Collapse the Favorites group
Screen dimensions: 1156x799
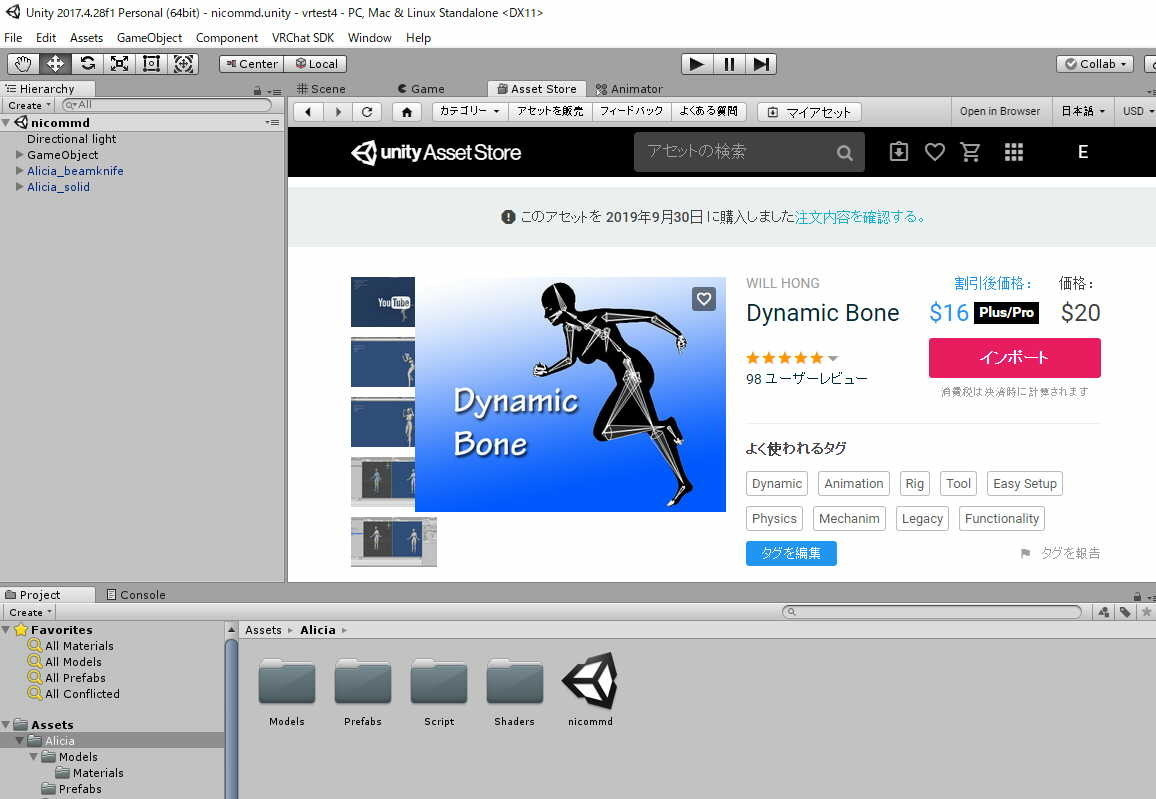point(7,630)
